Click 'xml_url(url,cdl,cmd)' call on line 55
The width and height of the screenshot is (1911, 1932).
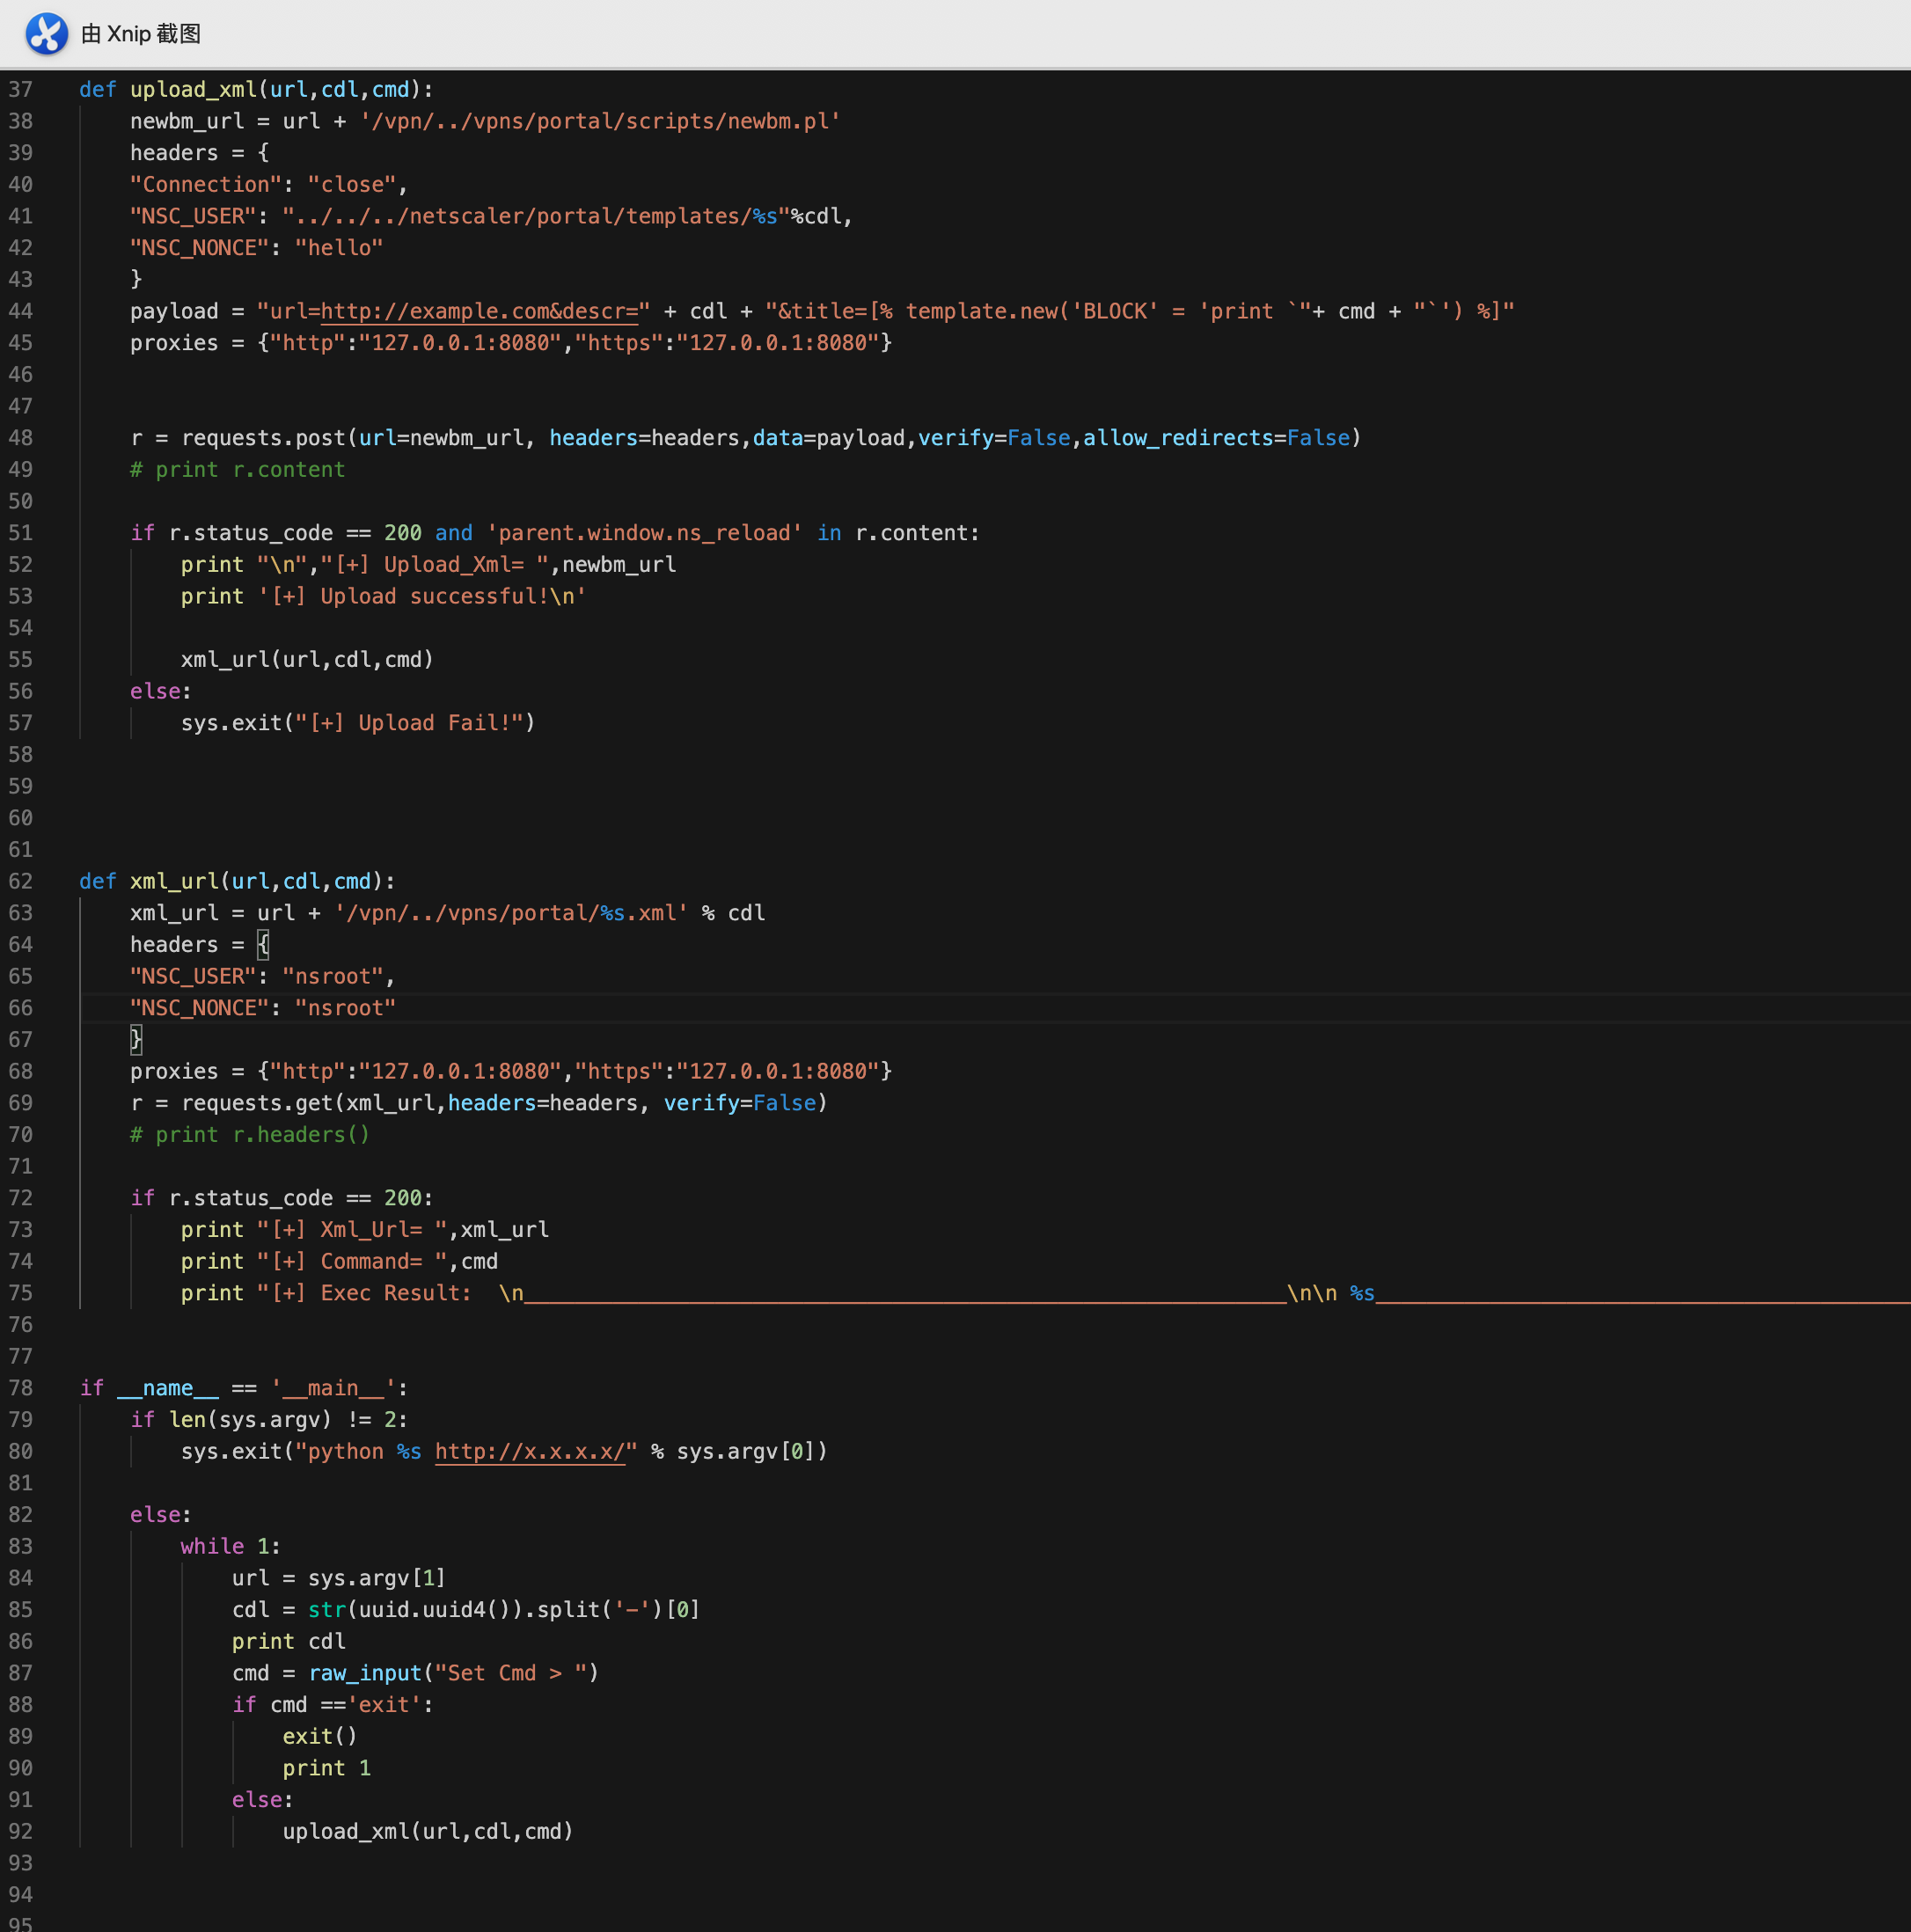[x=307, y=659]
